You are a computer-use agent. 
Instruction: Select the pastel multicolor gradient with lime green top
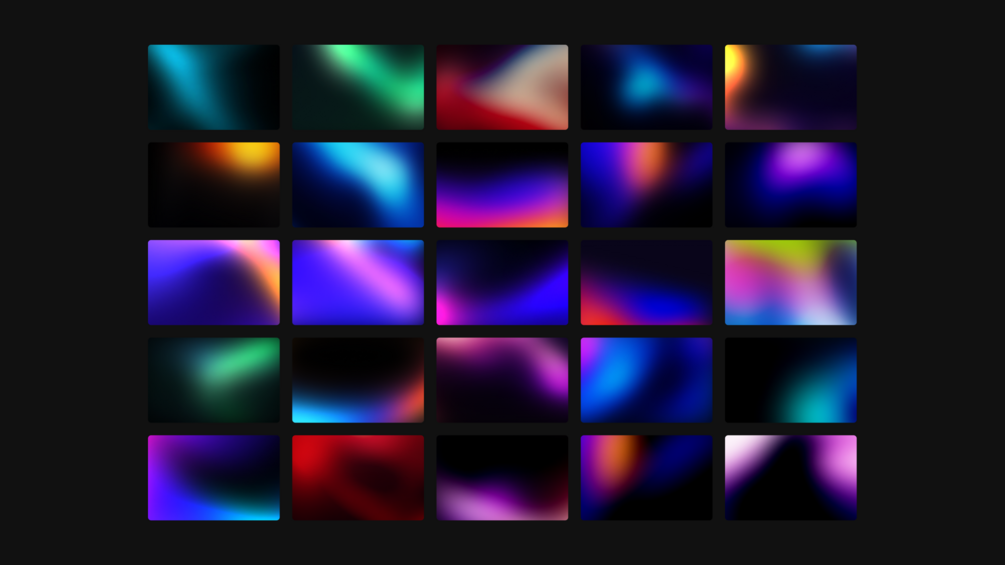790,282
